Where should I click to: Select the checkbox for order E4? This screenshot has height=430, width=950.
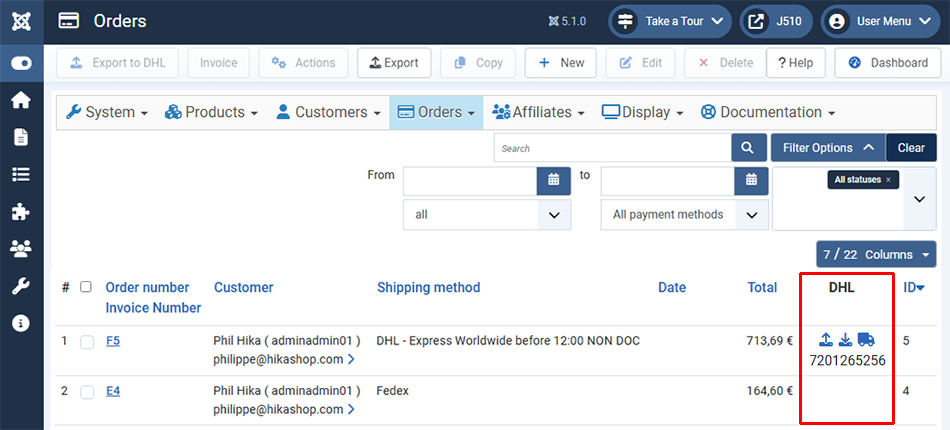(87, 392)
